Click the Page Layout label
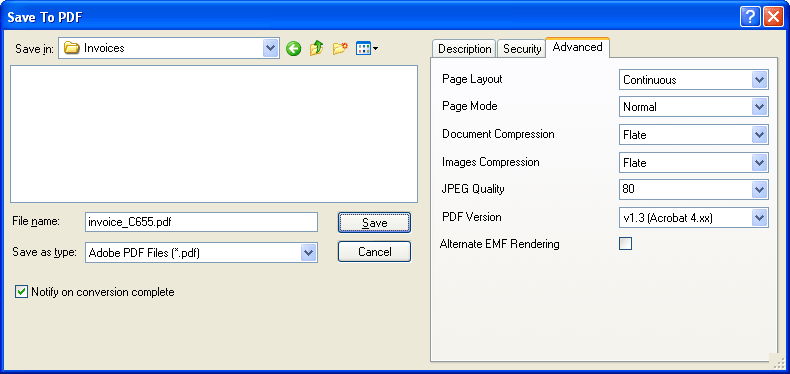The height and width of the screenshot is (374, 790). tap(472, 79)
